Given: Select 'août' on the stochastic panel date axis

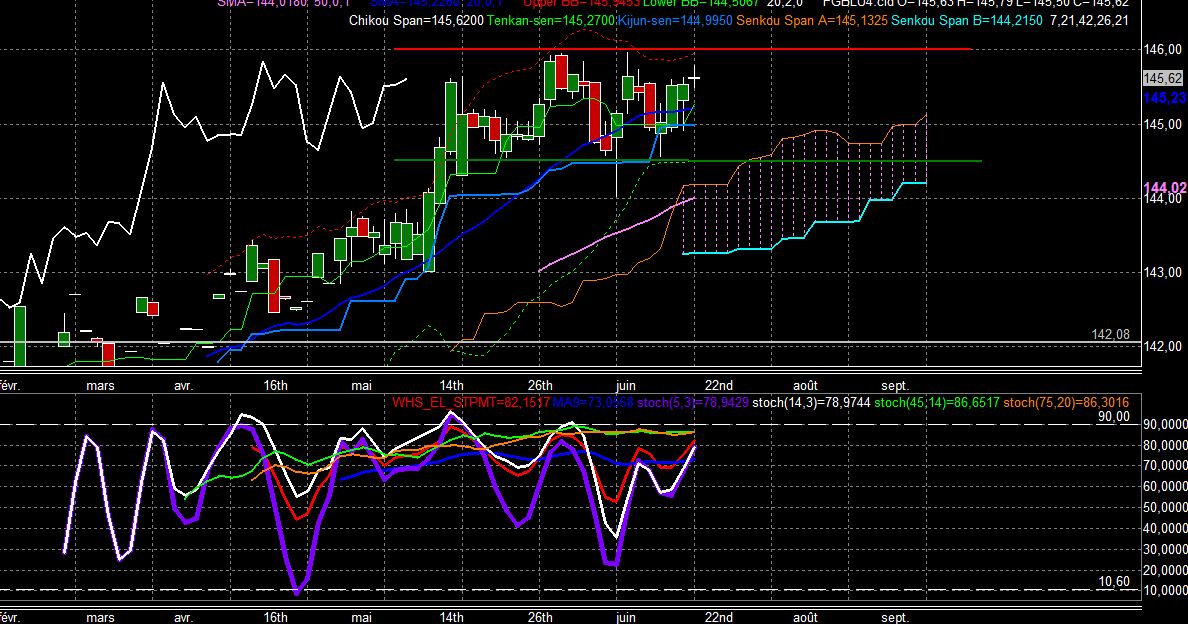Looking at the screenshot, I should pos(805,617).
